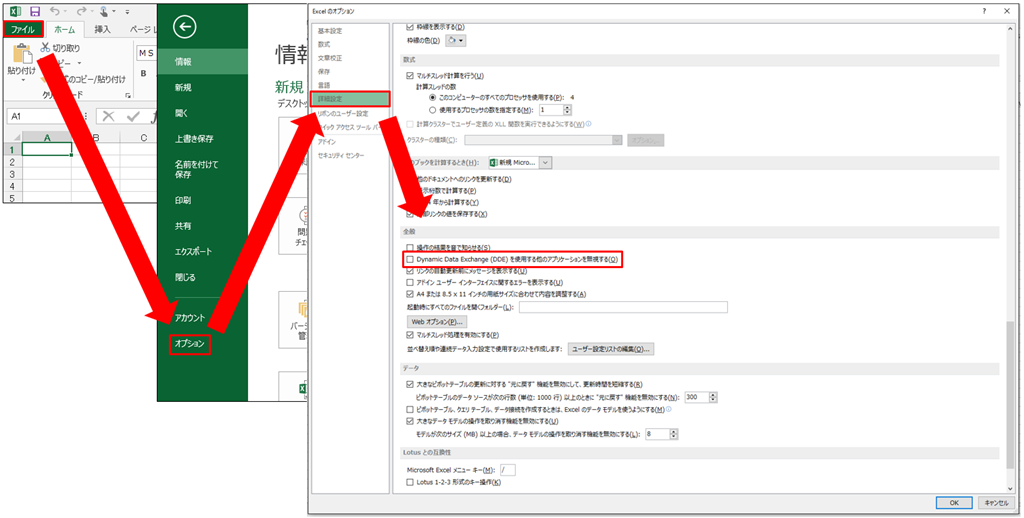Open the 貼り付け dropdown arrow under paste
1024x518 pixels.
click(22, 80)
